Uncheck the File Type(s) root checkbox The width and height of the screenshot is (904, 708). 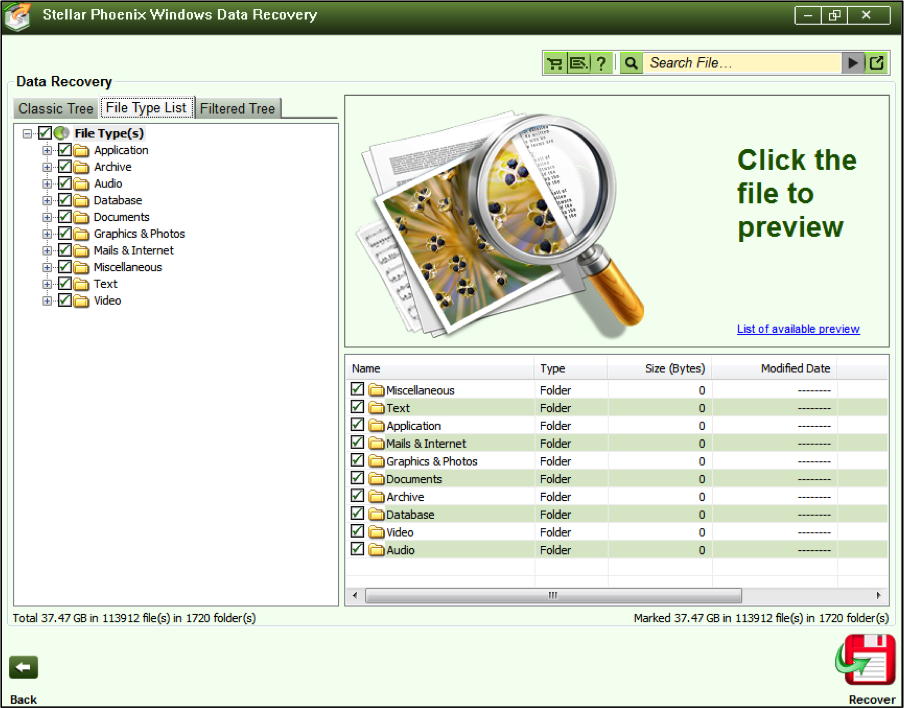[x=45, y=133]
